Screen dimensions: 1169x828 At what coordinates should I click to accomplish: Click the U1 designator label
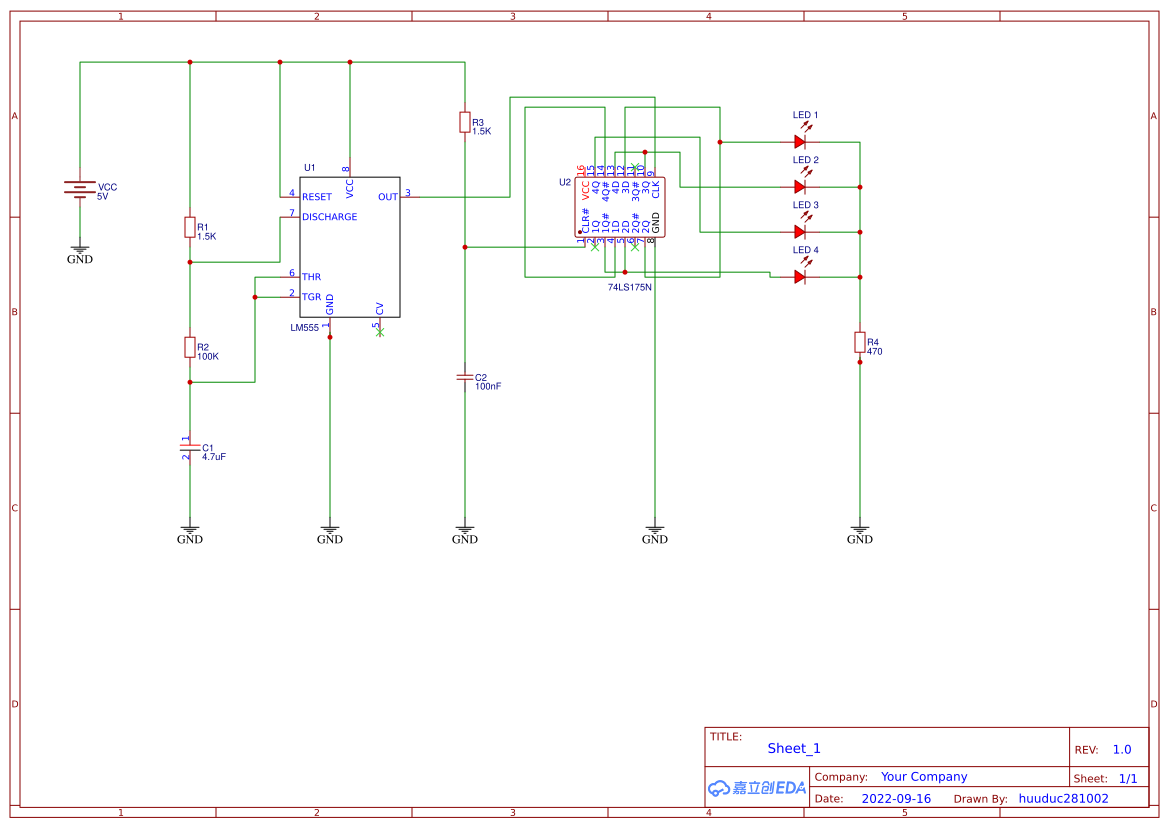click(309, 168)
